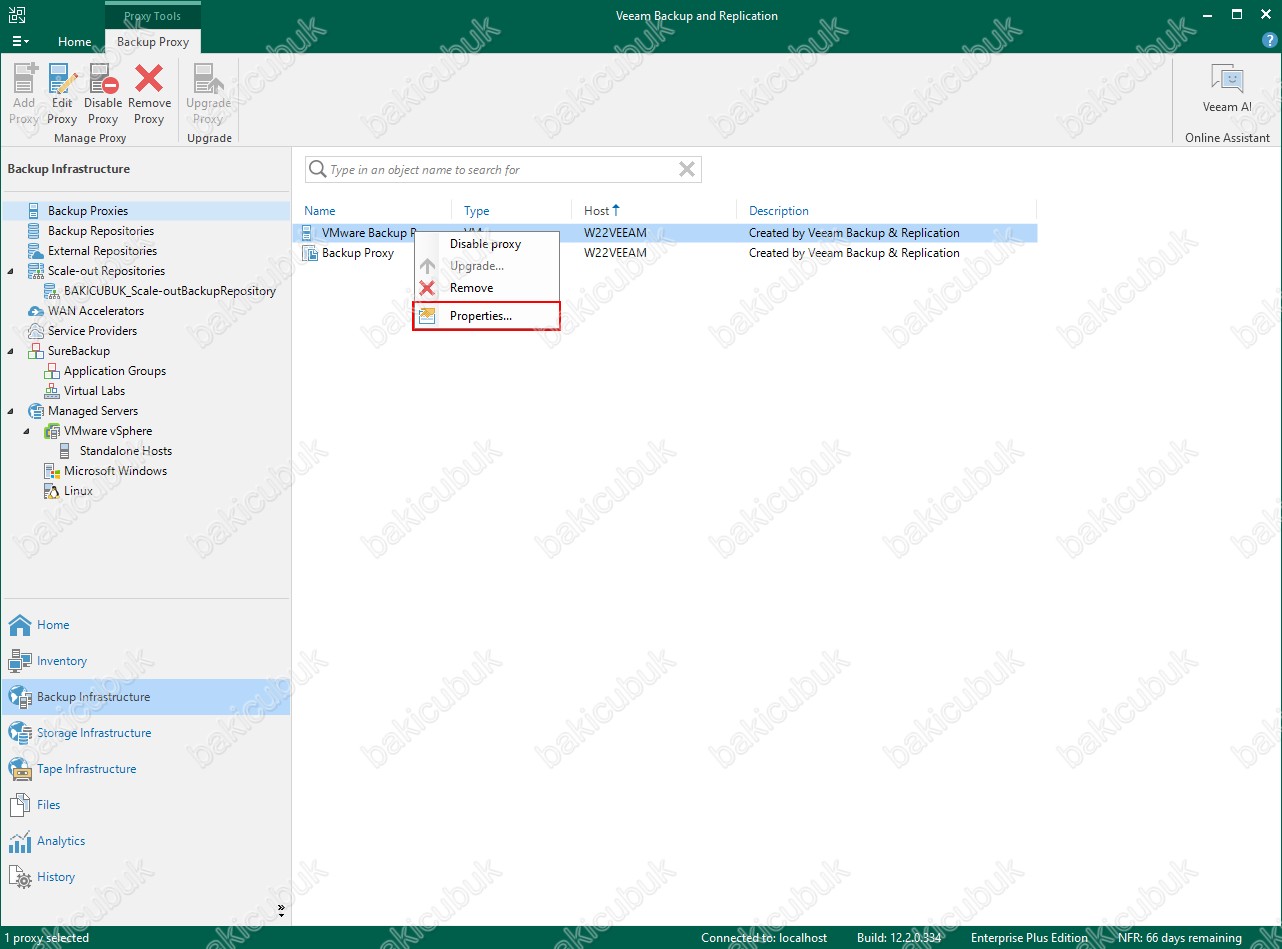Open the main hamburger menu
1282x949 pixels.
20,42
